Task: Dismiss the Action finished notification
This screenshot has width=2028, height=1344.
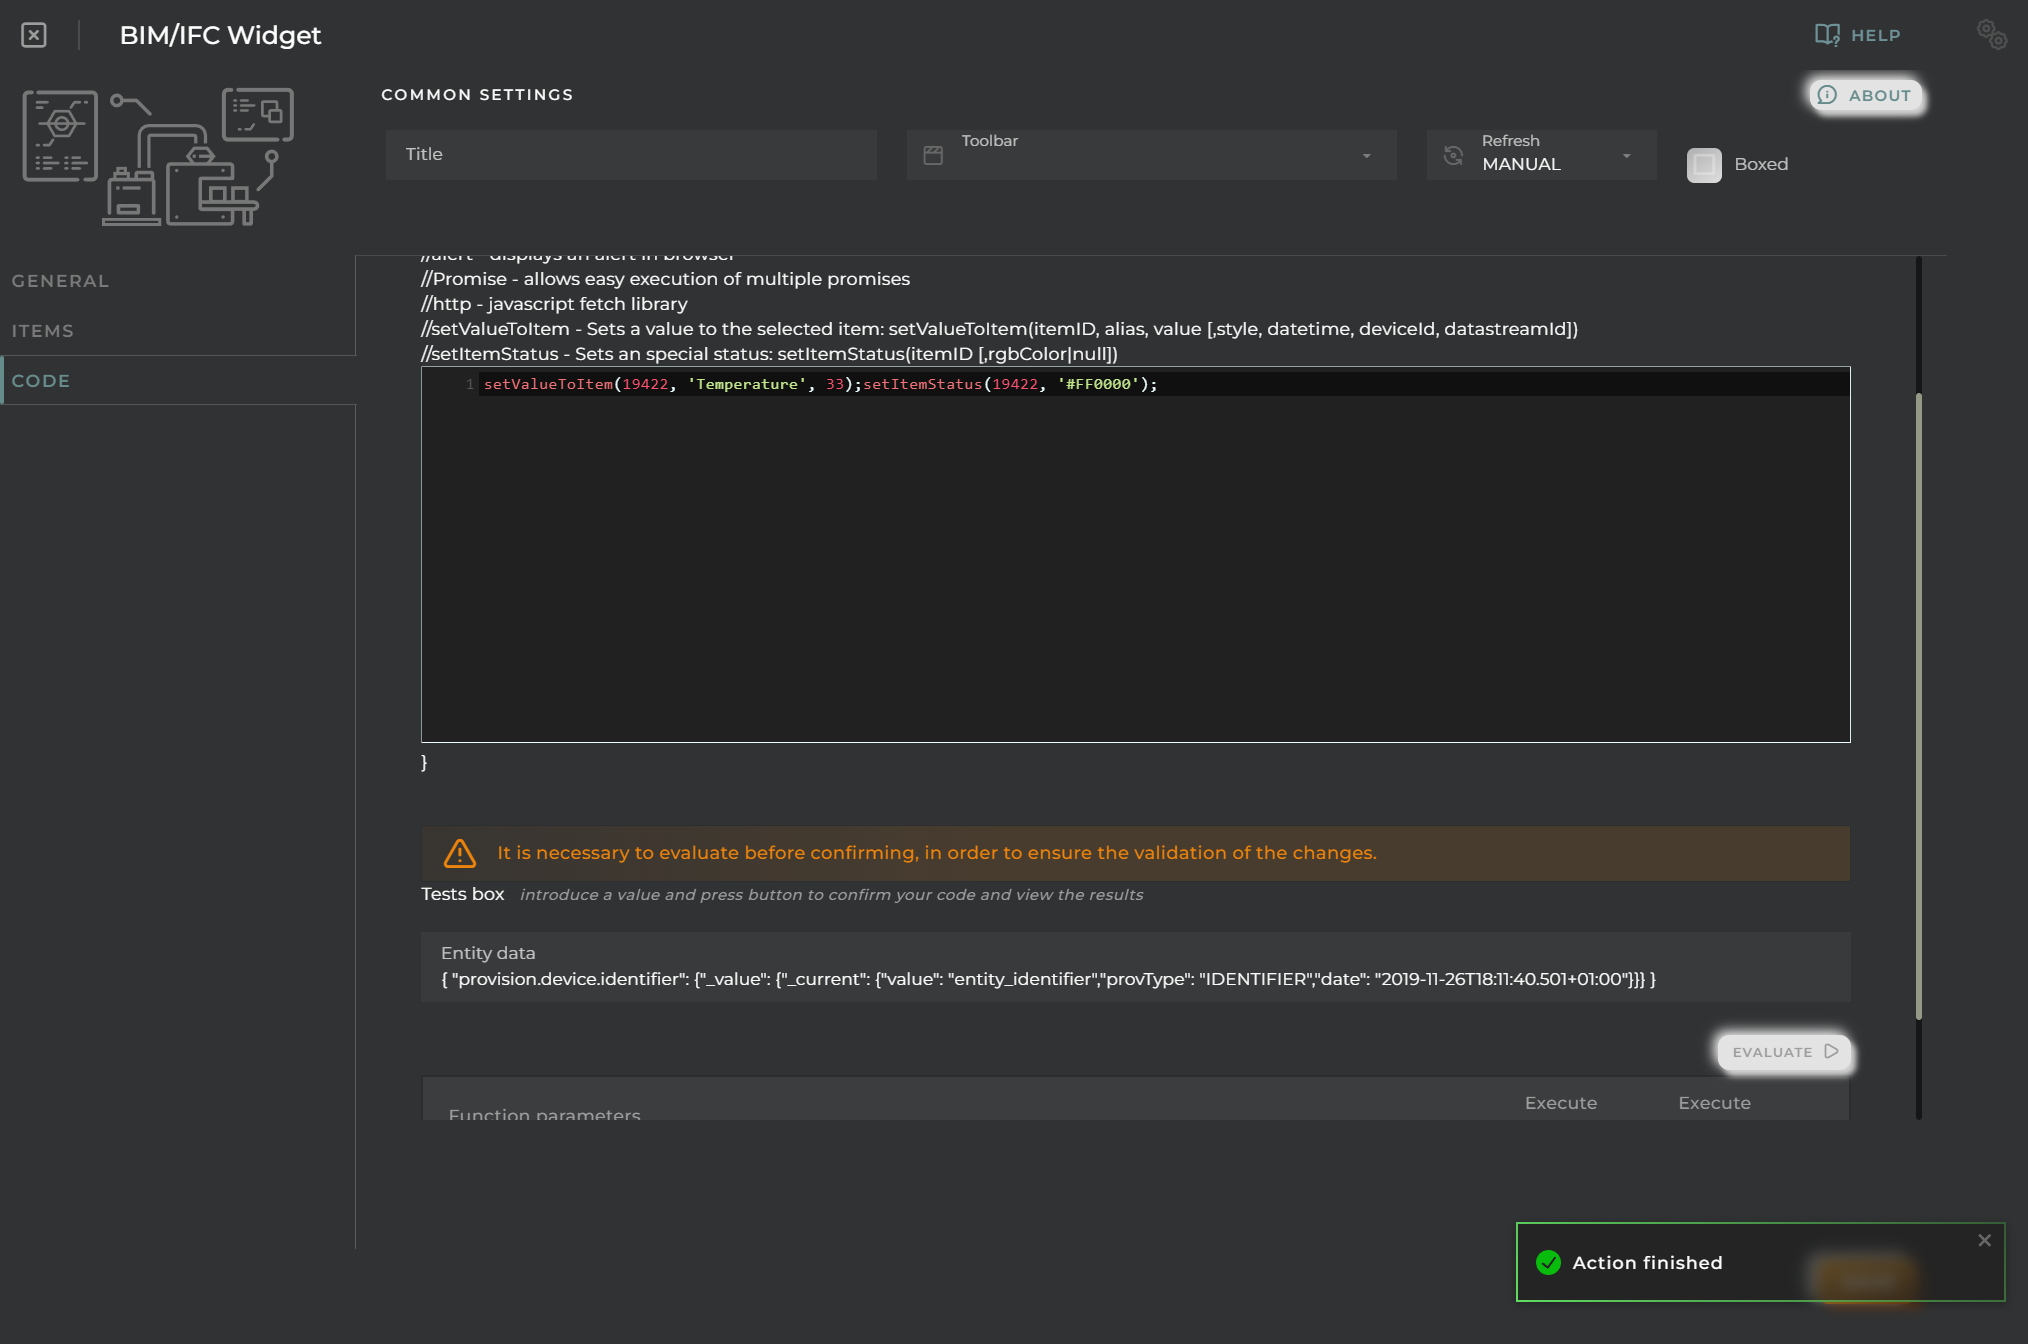Action: (x=1985, y=1240)
